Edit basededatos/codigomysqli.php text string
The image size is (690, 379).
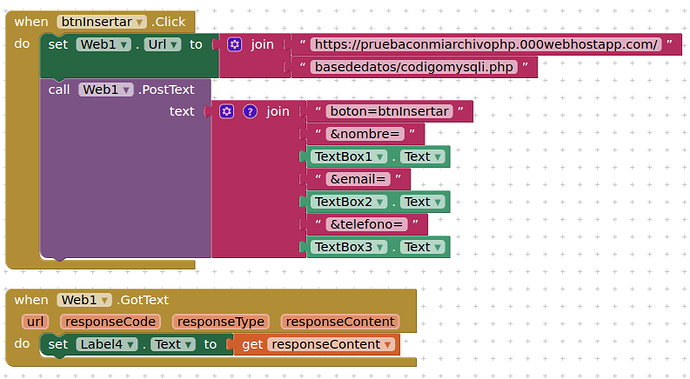[x=414, y=67]
